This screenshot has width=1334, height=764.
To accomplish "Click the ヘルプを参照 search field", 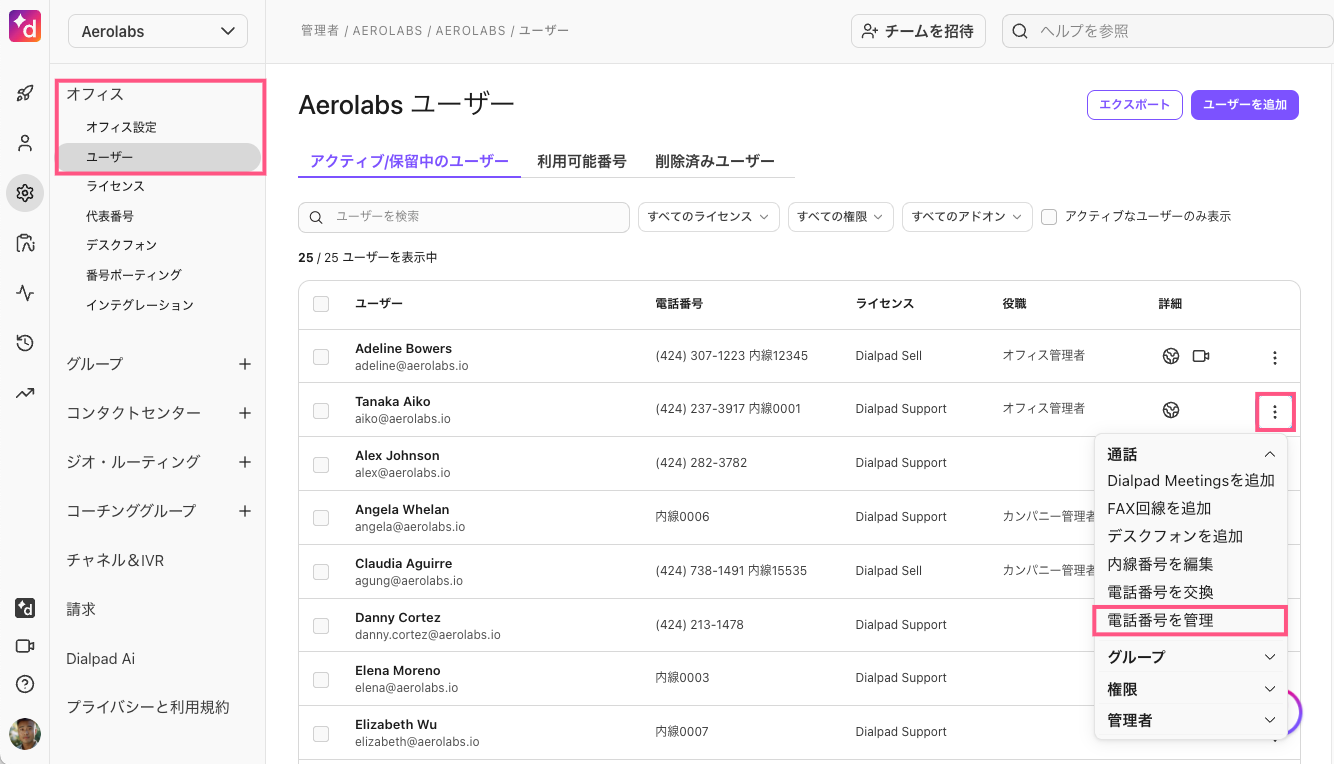I will [x=1167, y=31].
